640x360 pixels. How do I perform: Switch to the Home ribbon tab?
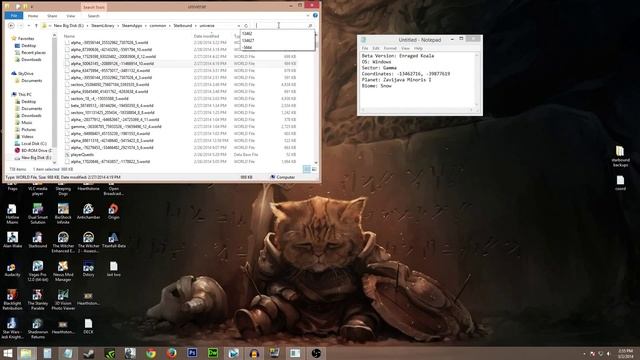click(33, 16)
